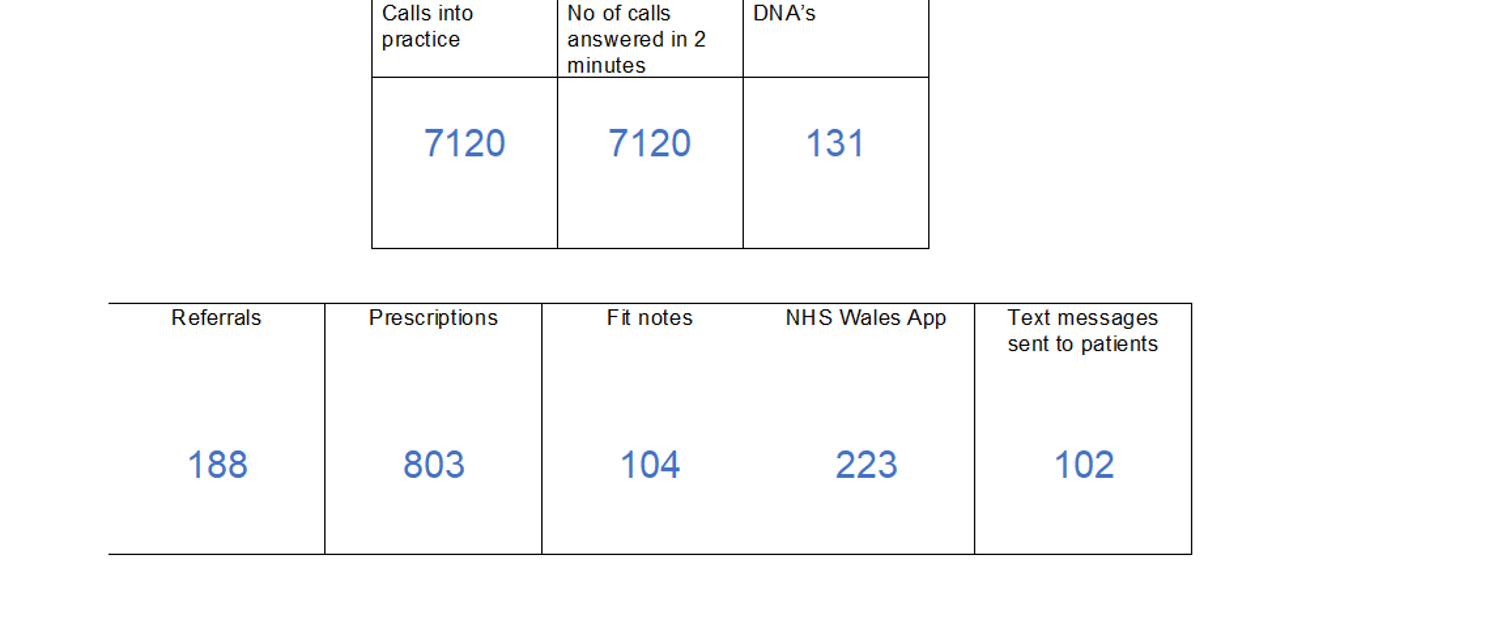Click the DNA's value 131
The width and height of the screenshot is (1506, 629).
pos(834,144)
